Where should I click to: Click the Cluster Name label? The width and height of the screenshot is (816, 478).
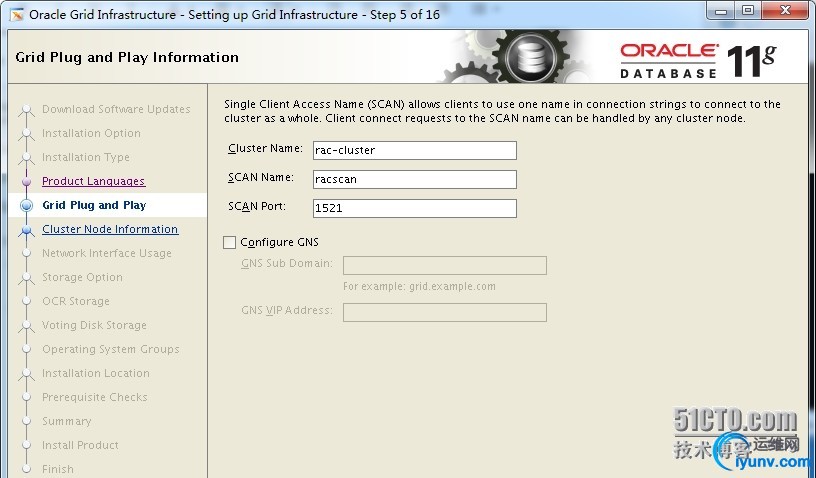point(265,149)
